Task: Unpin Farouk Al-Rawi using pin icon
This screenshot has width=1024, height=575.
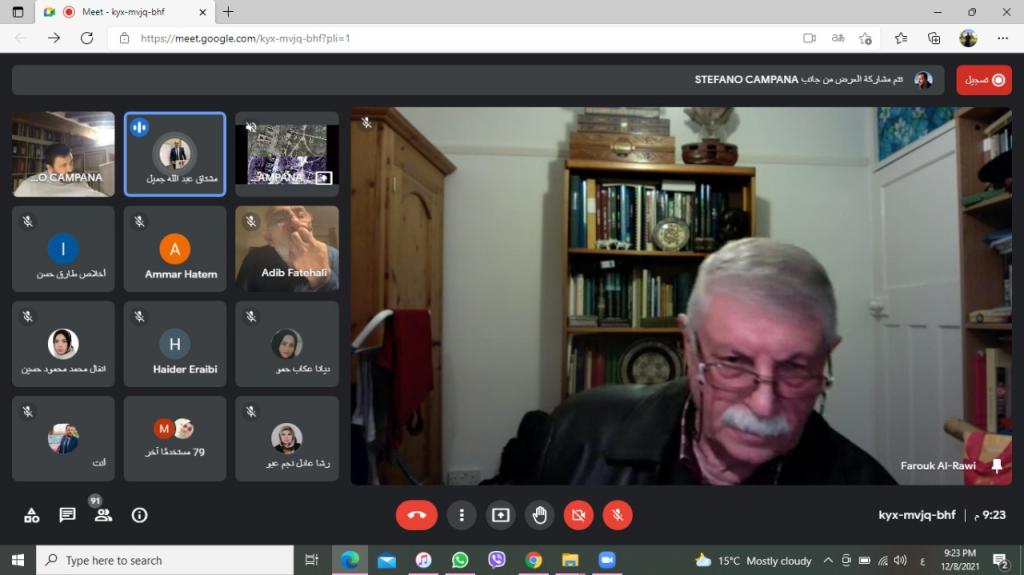Action: [996, 466]
